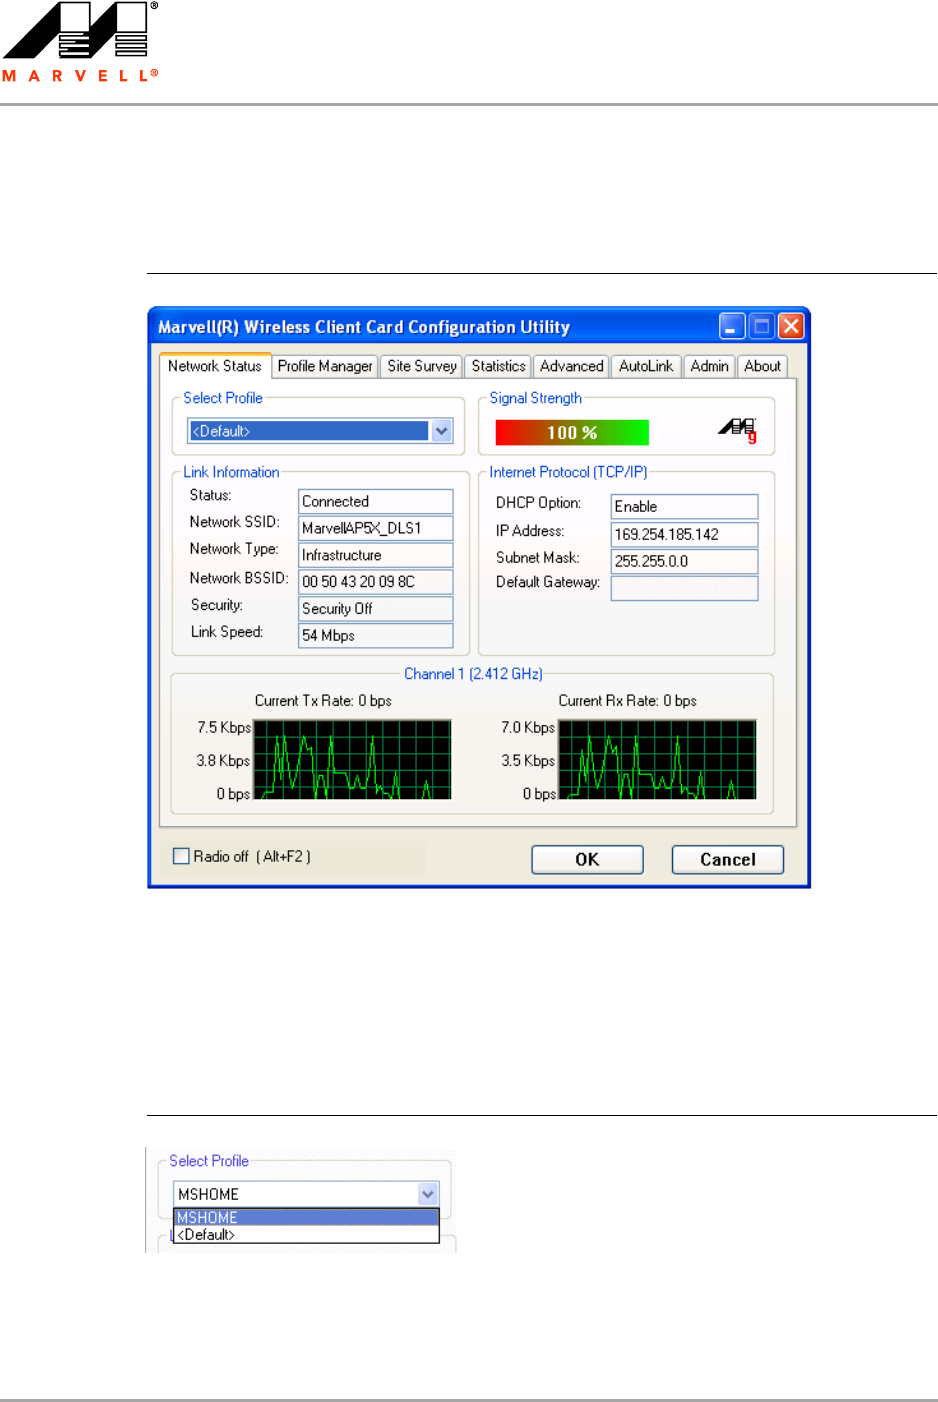Click the Link Speed 54 Mbps field

376,635
